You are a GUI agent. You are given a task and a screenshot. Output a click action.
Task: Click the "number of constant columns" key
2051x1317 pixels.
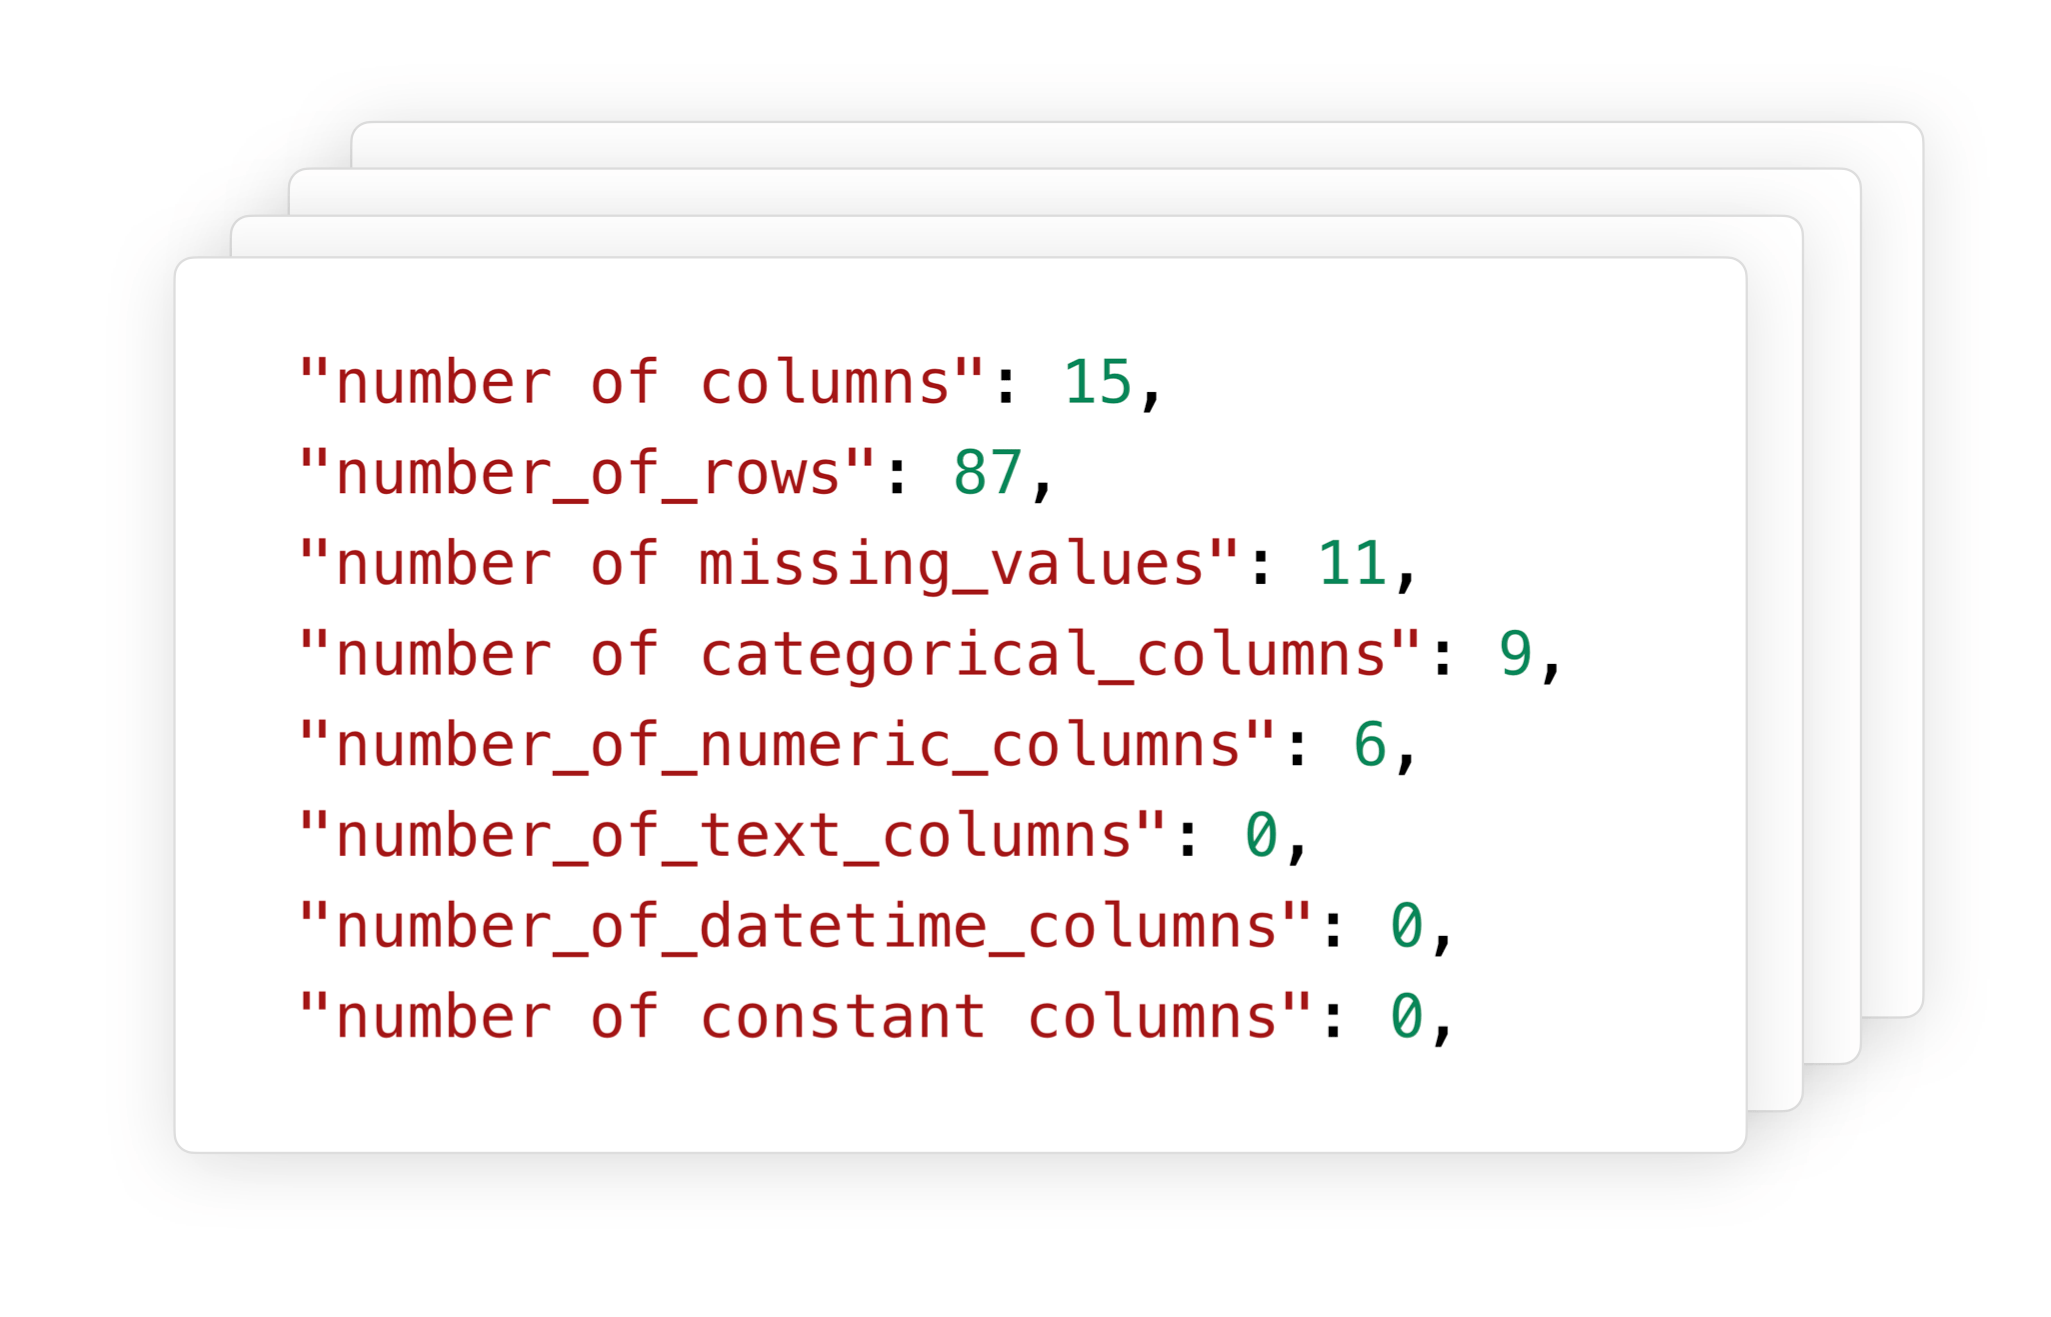point(806,1017)
